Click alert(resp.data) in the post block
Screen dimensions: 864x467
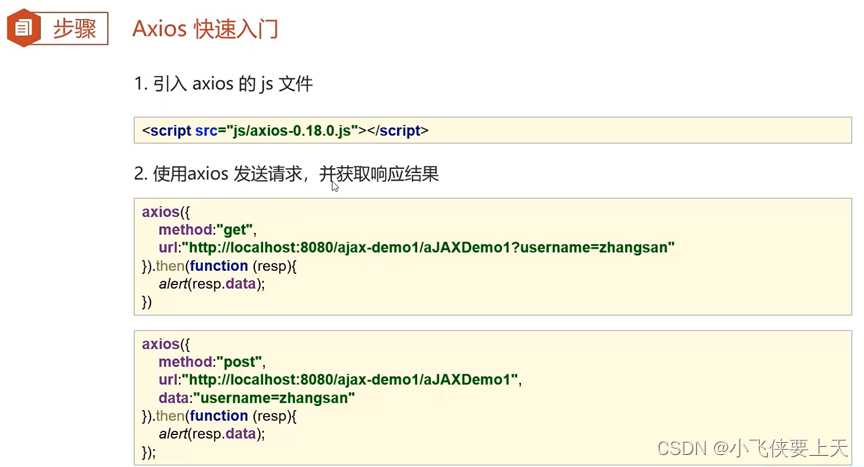(212, 434)
